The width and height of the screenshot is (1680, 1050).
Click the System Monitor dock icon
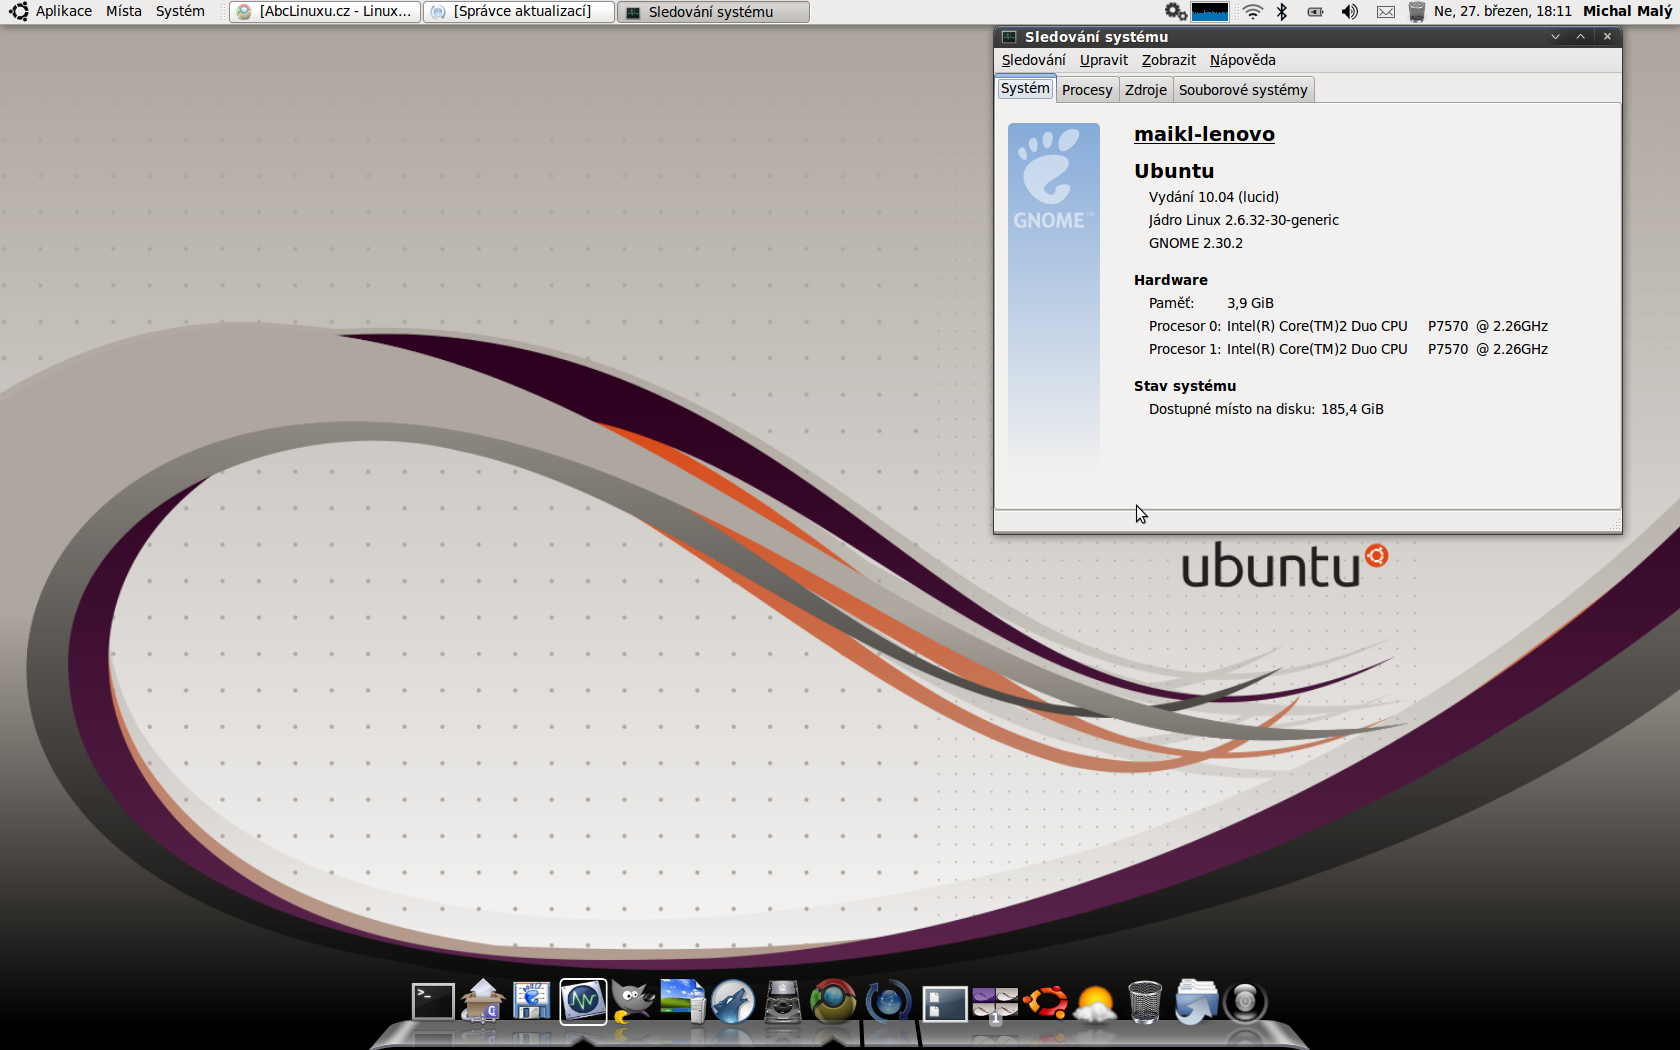(x=583, y=1001)
